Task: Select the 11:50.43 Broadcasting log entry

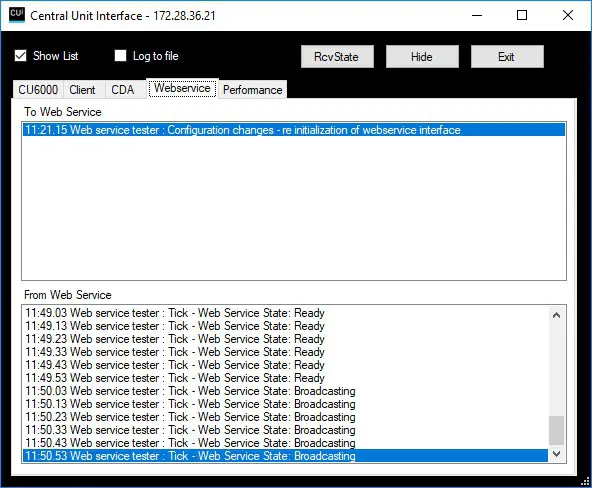Action: (x=285, y=443)
